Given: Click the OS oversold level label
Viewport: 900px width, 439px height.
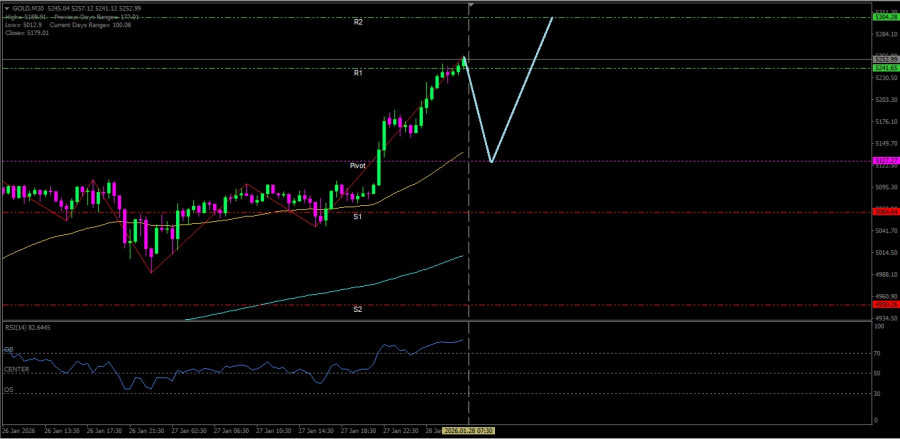Looking at the screenshot, I should pyautogui.click(x=9, y=390).
